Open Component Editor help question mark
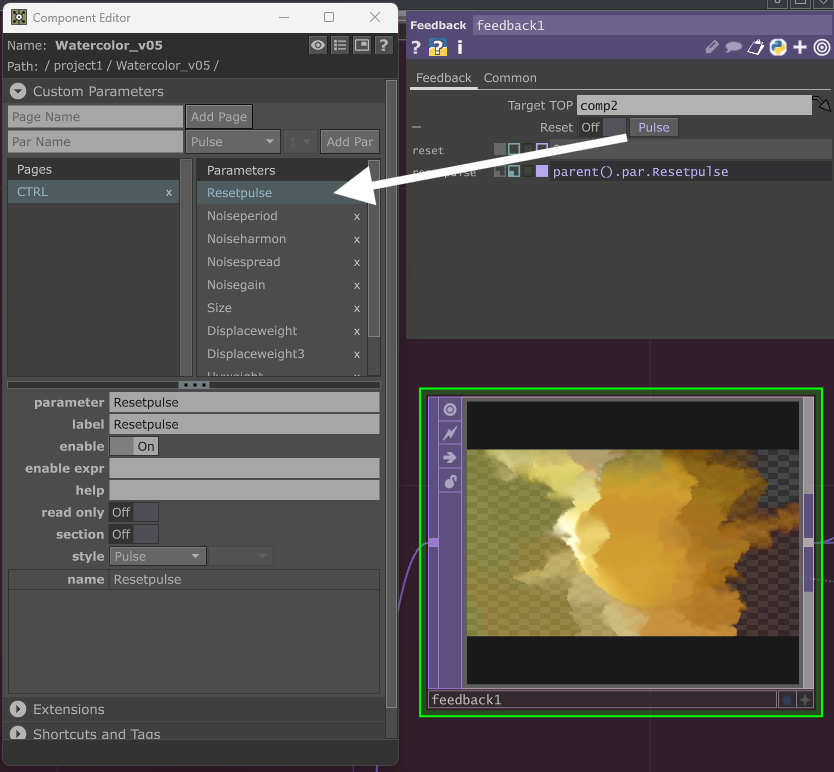 click(383, 45)
